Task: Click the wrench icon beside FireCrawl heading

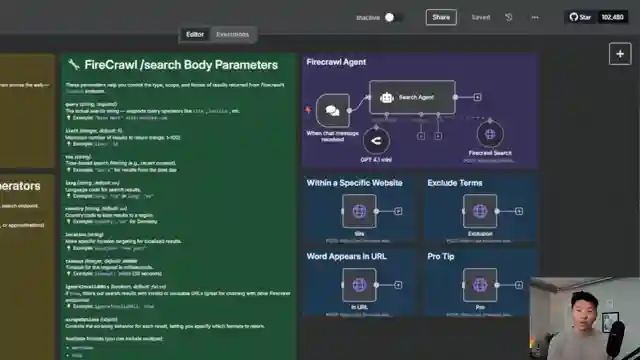Action: pyautogui.click(x=73, y=64)
